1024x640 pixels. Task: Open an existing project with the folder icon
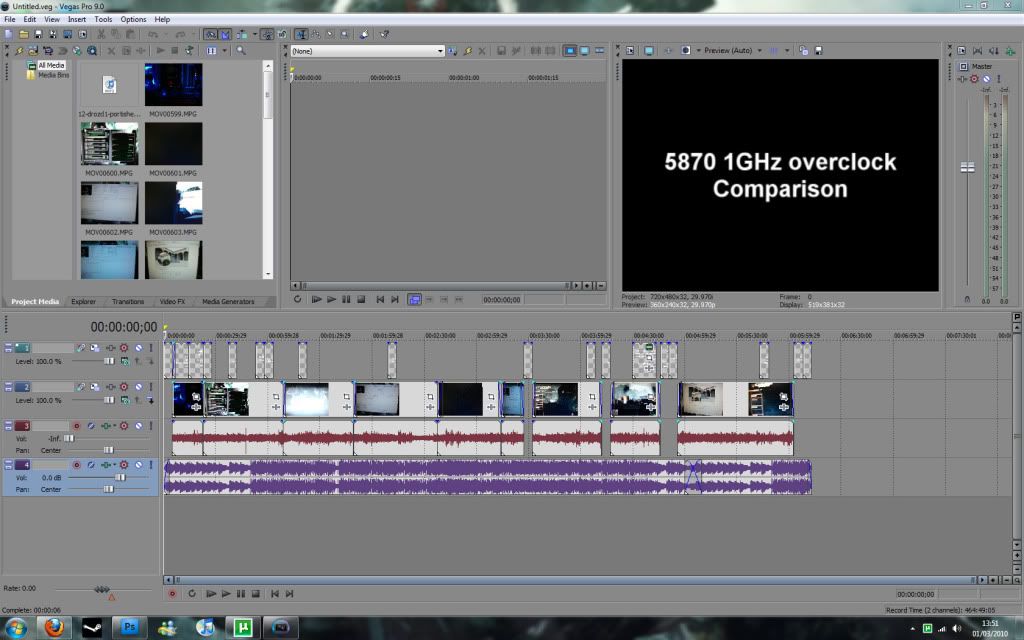point(23,34)
